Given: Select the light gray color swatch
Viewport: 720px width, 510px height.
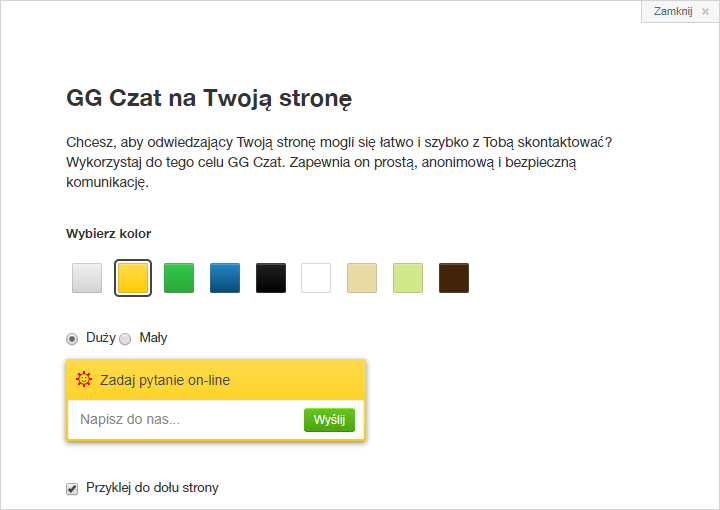Looking at the screenshot, I should click(87, 278).
